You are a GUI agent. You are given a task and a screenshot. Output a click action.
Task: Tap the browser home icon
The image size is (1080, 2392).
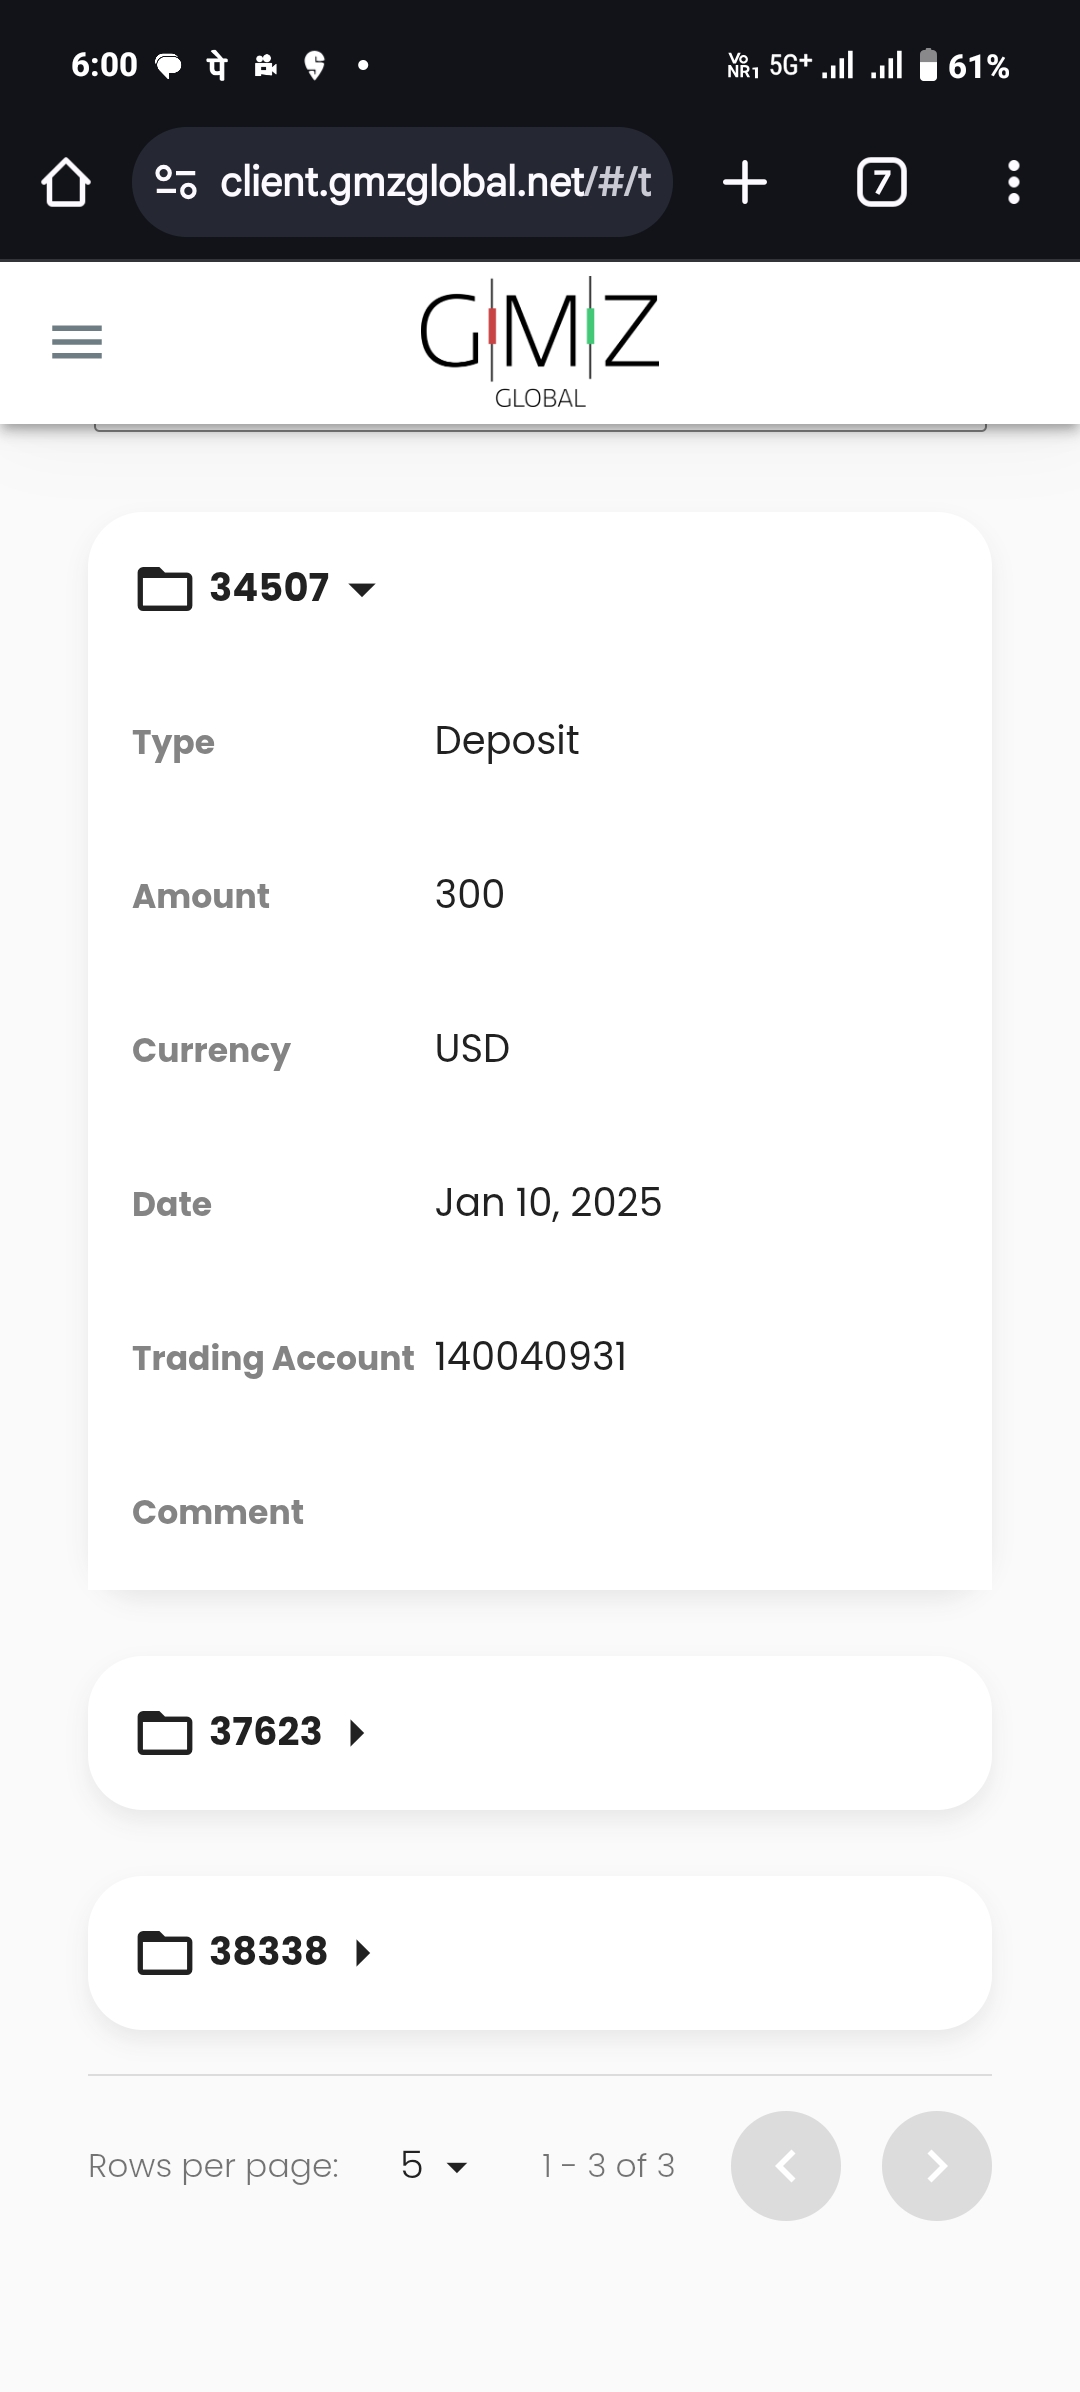(66, 183)
